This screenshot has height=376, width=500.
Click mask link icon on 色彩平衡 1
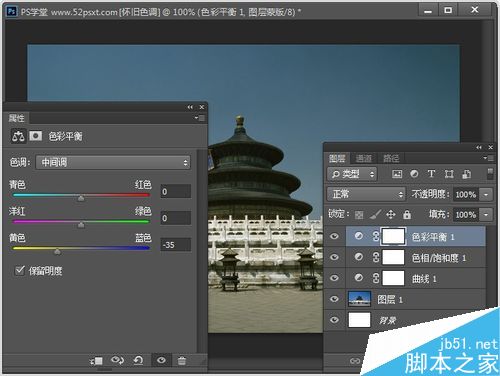point(376,236)
